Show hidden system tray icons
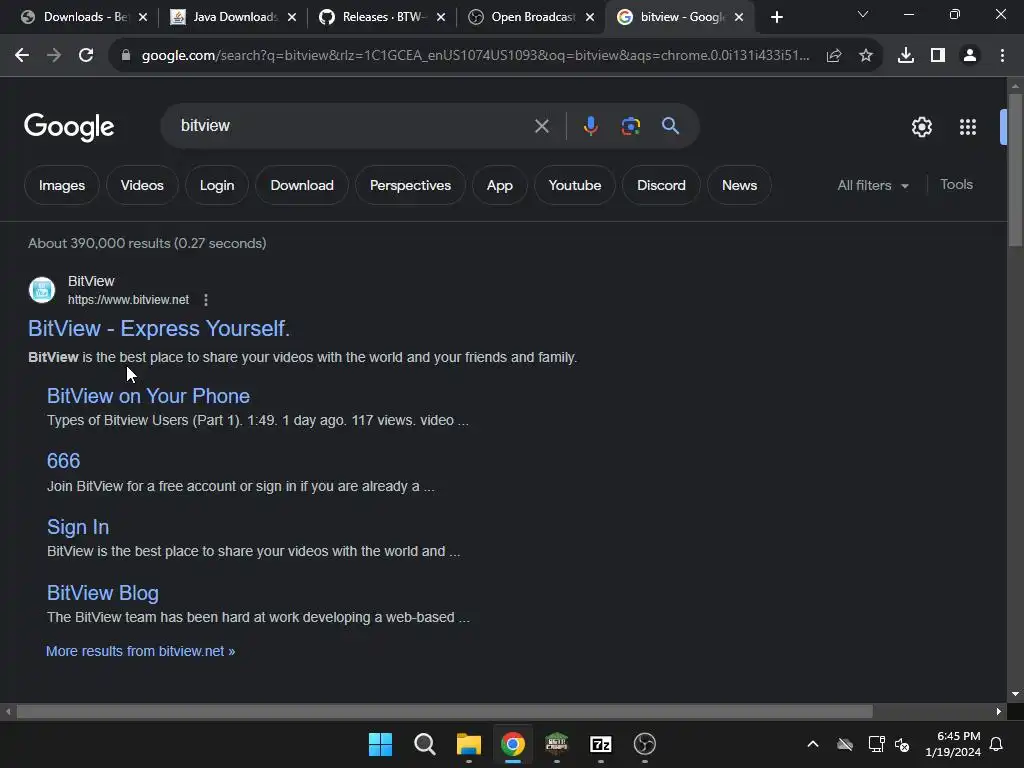This screenshot has width=1024, height=768. click(x=812, y=744)
